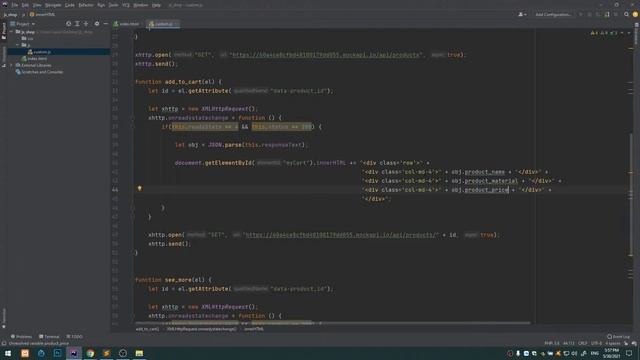This screenshot has height=360, width=640.
Task: Click the Search Everywhere magnifier icon
Action: point(626,15)
